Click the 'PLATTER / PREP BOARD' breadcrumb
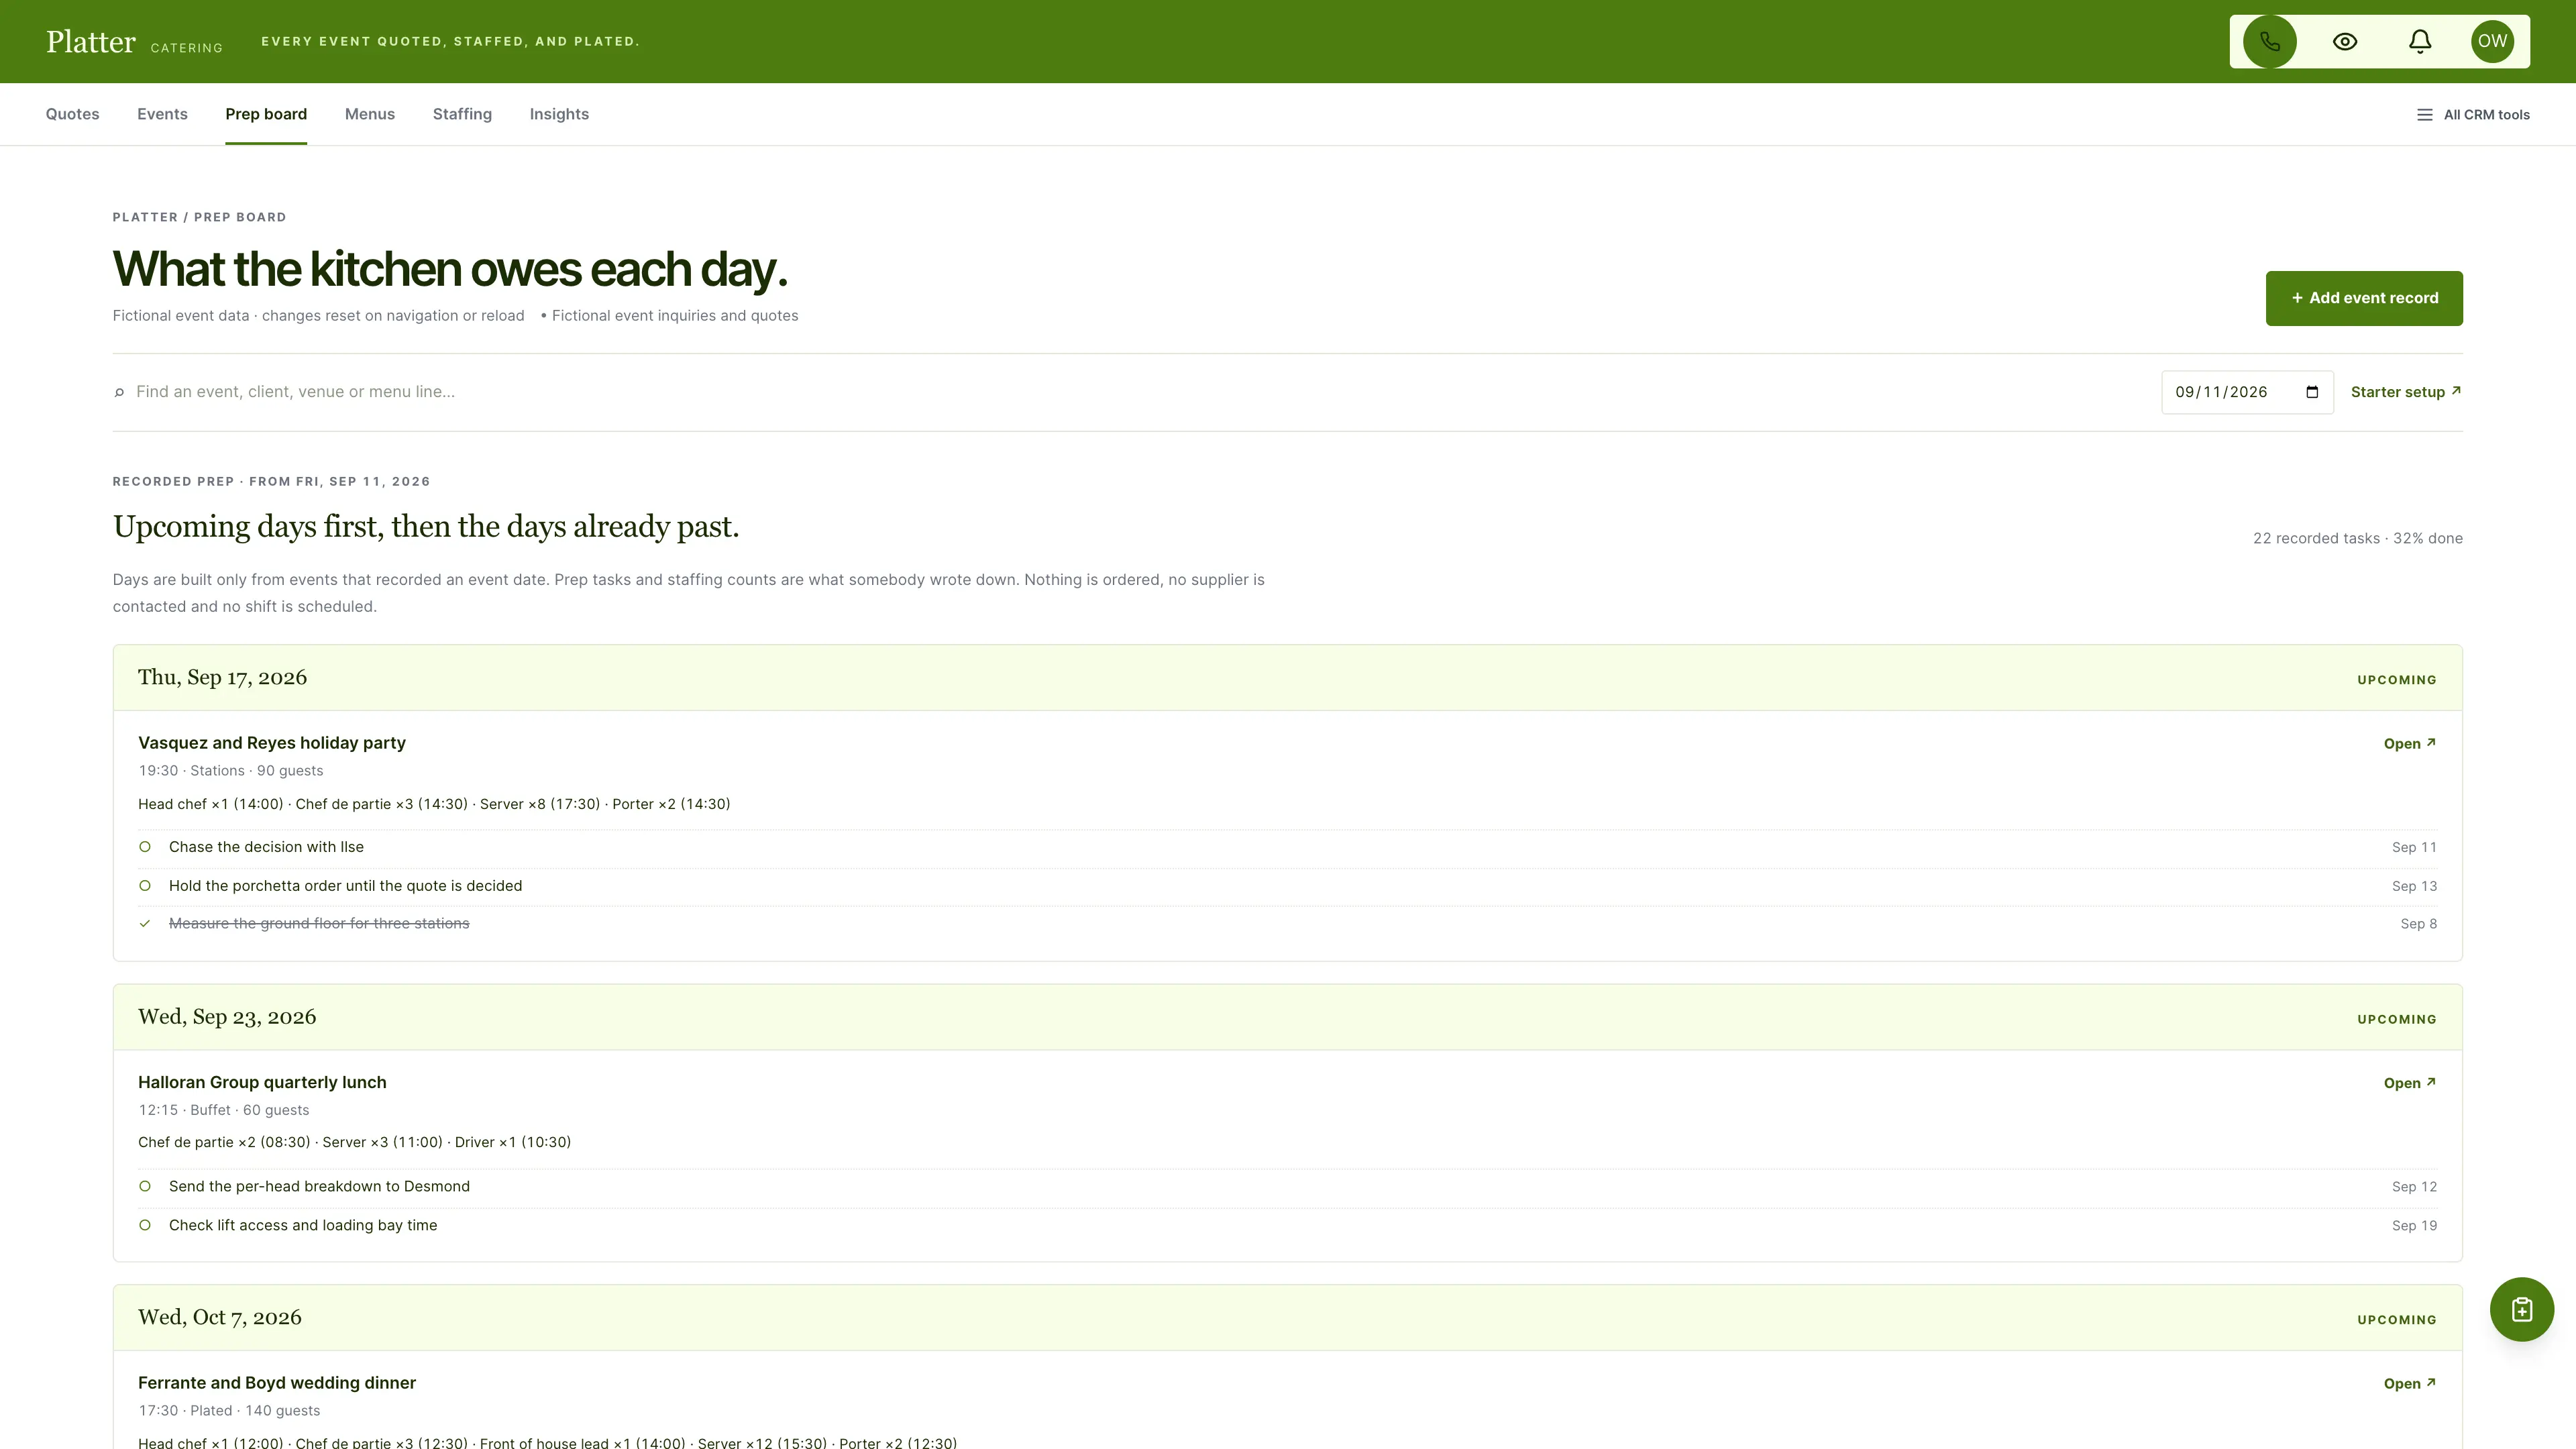The width and height of the screenshot is (2576, 1449). click(200, 217)
